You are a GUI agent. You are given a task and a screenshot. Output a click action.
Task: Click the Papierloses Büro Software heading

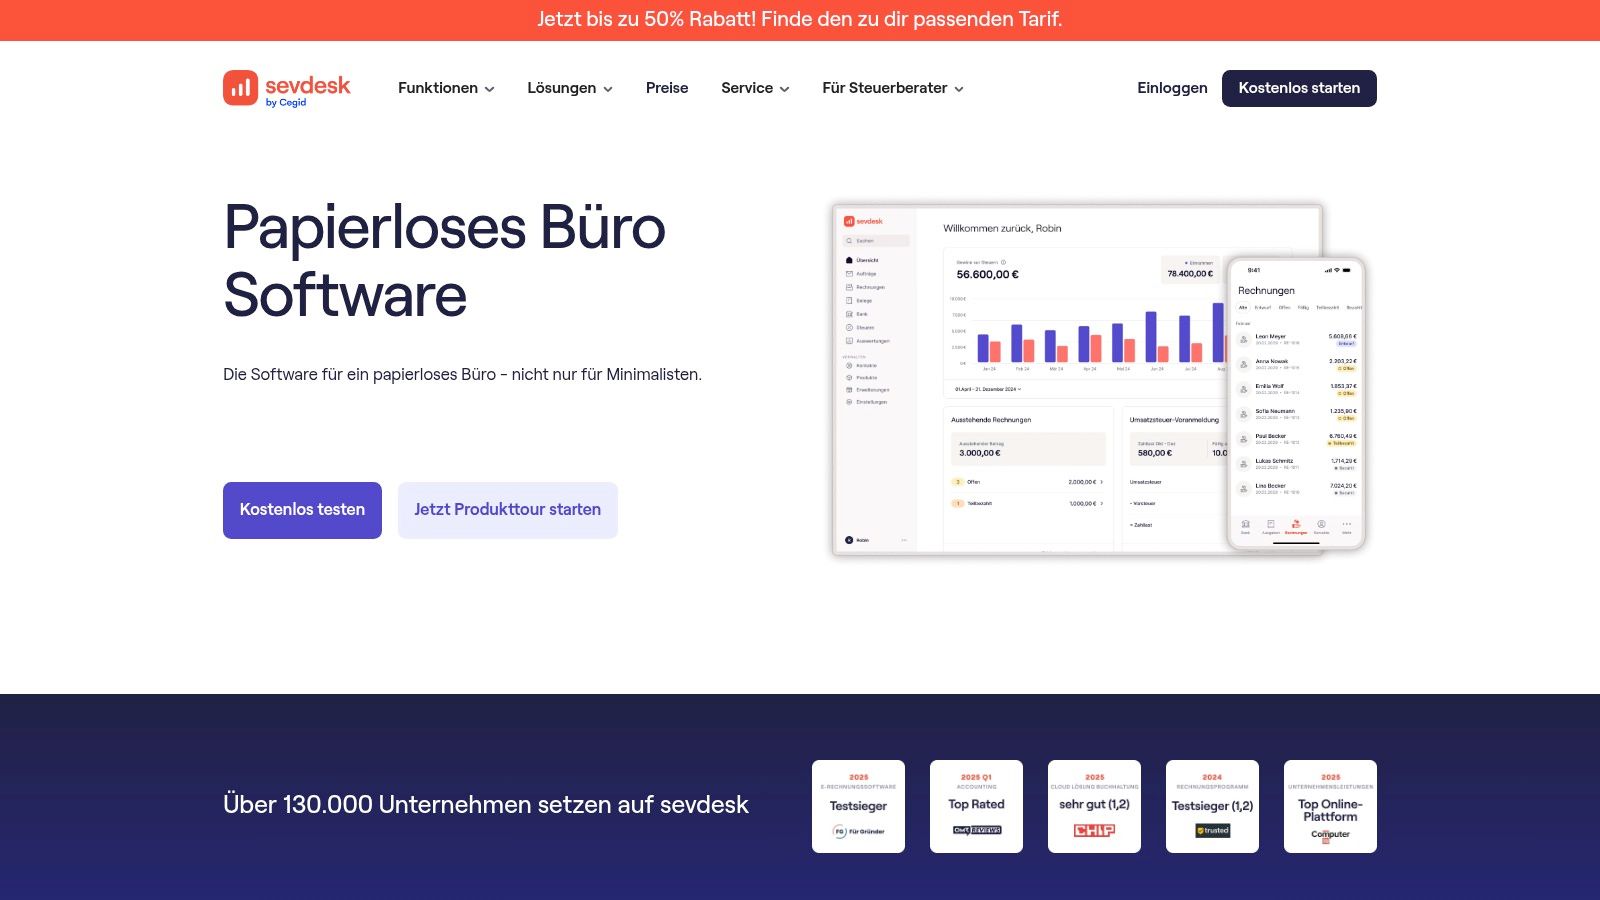pyautogui.click(x=445, y=261)
